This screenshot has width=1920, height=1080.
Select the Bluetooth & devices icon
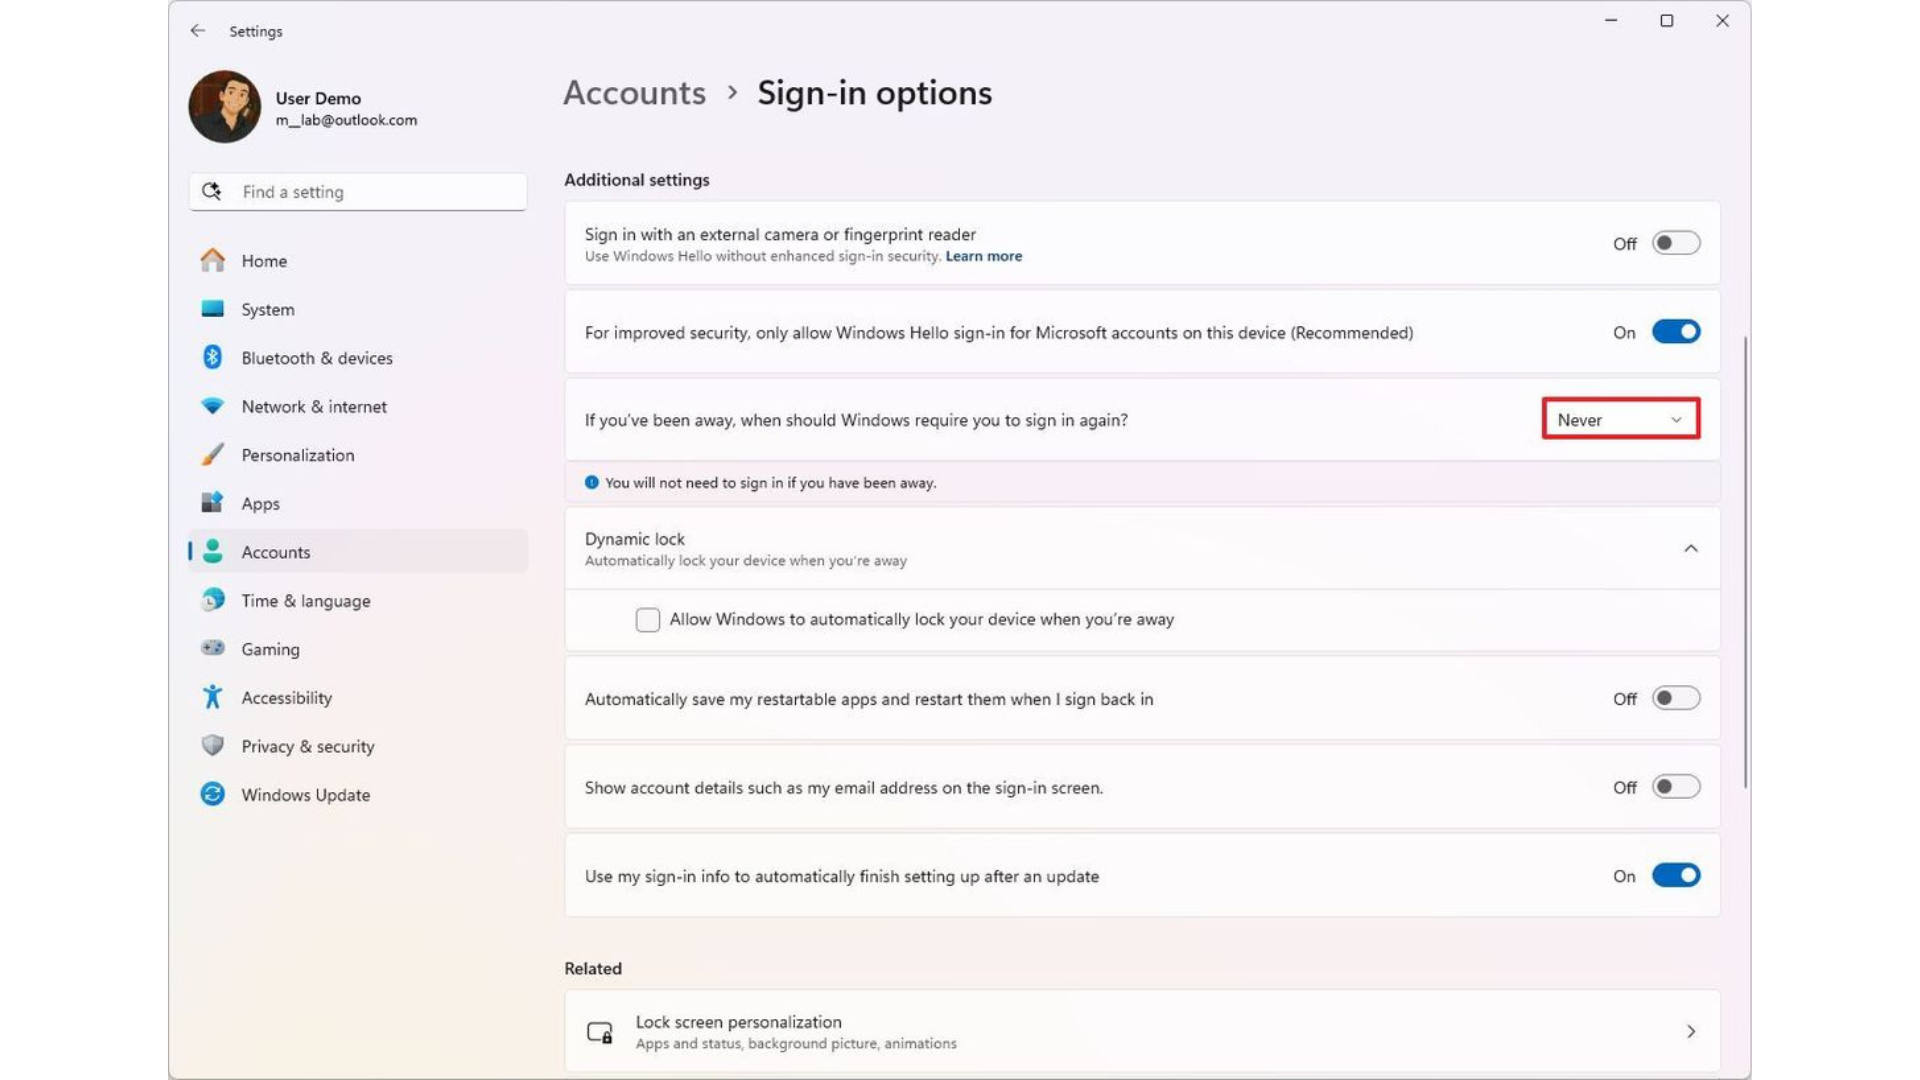[x=212, y=357]
